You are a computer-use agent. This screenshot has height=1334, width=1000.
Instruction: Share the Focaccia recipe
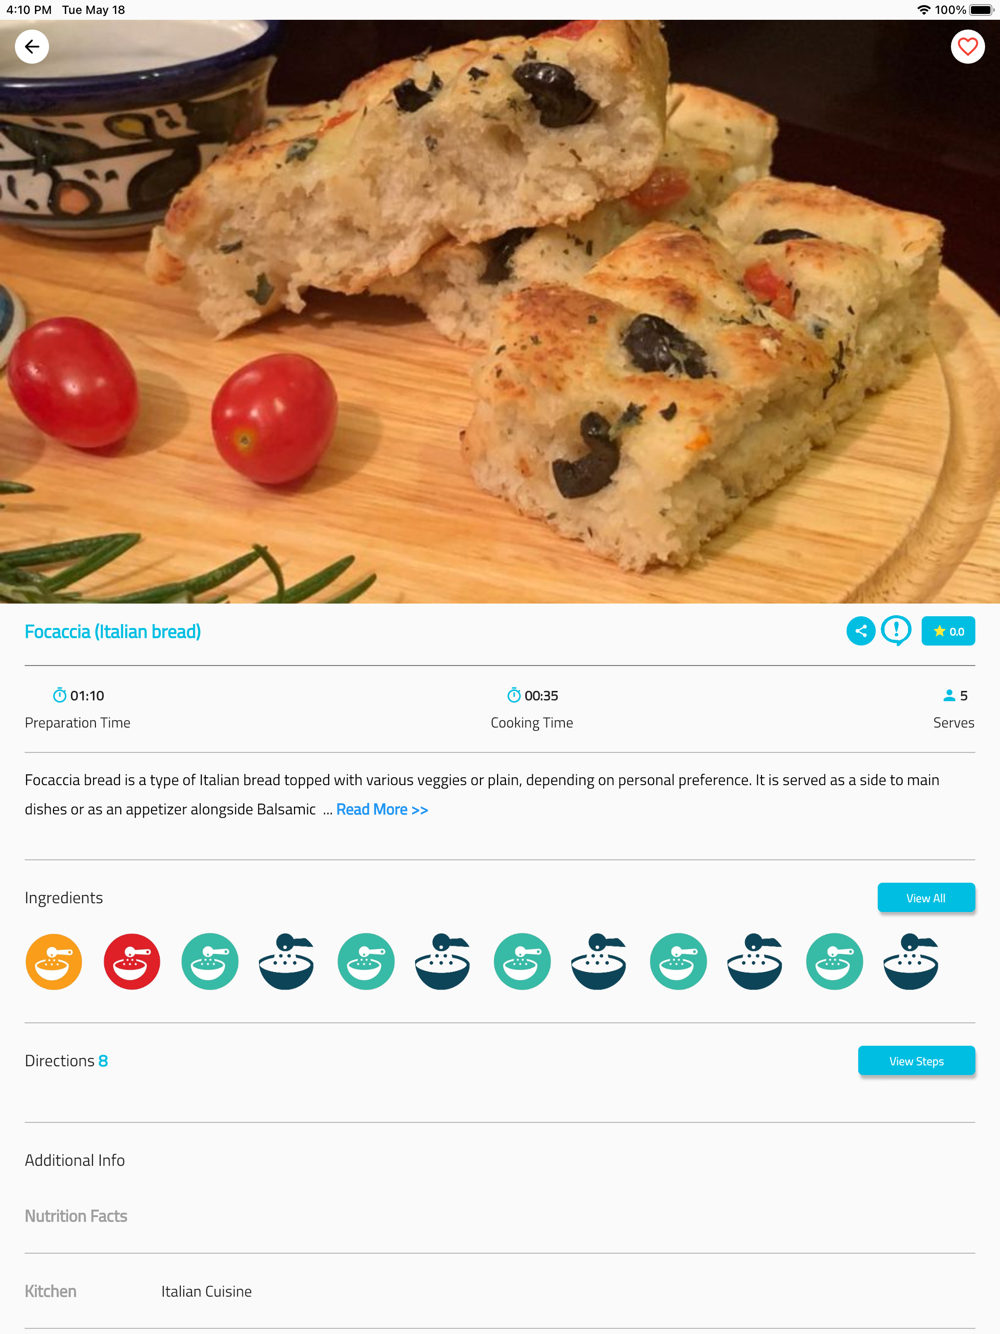(x=861, y=631)
